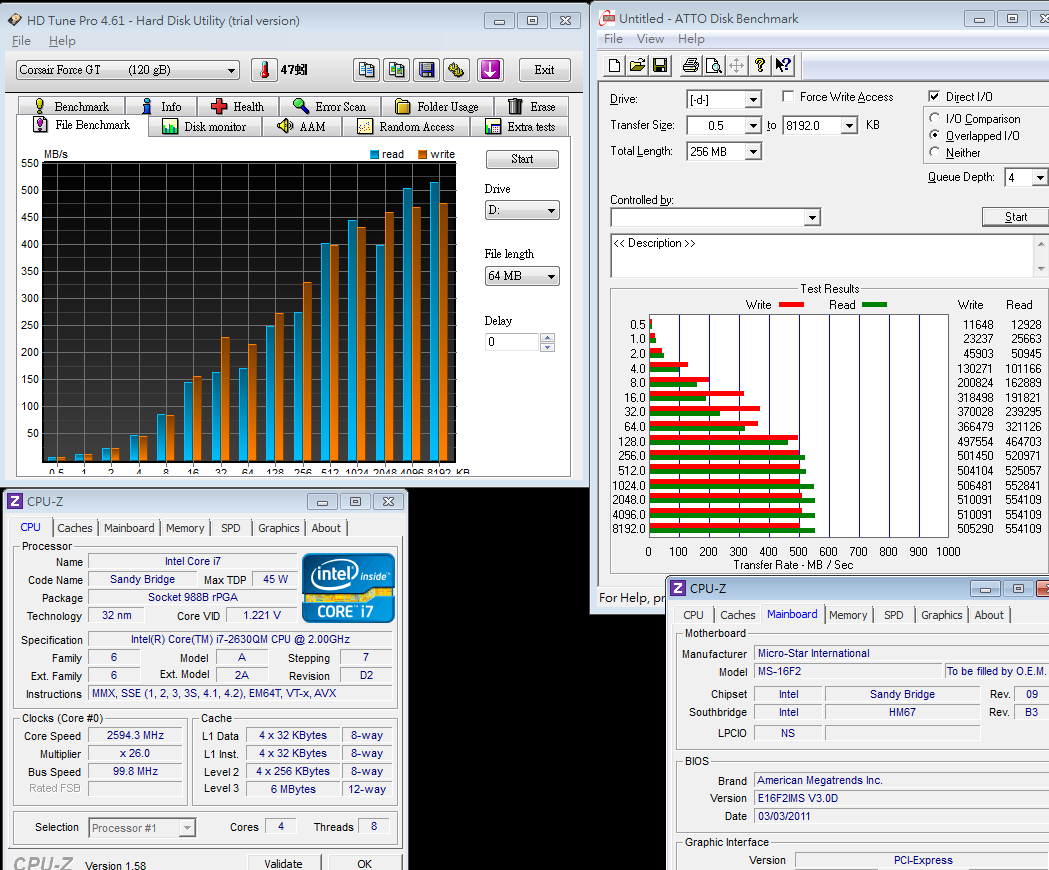This screenshot has width=1049, height=870.
Task: Open file using ATTO's open folder icon
Action: coord(637,66)
